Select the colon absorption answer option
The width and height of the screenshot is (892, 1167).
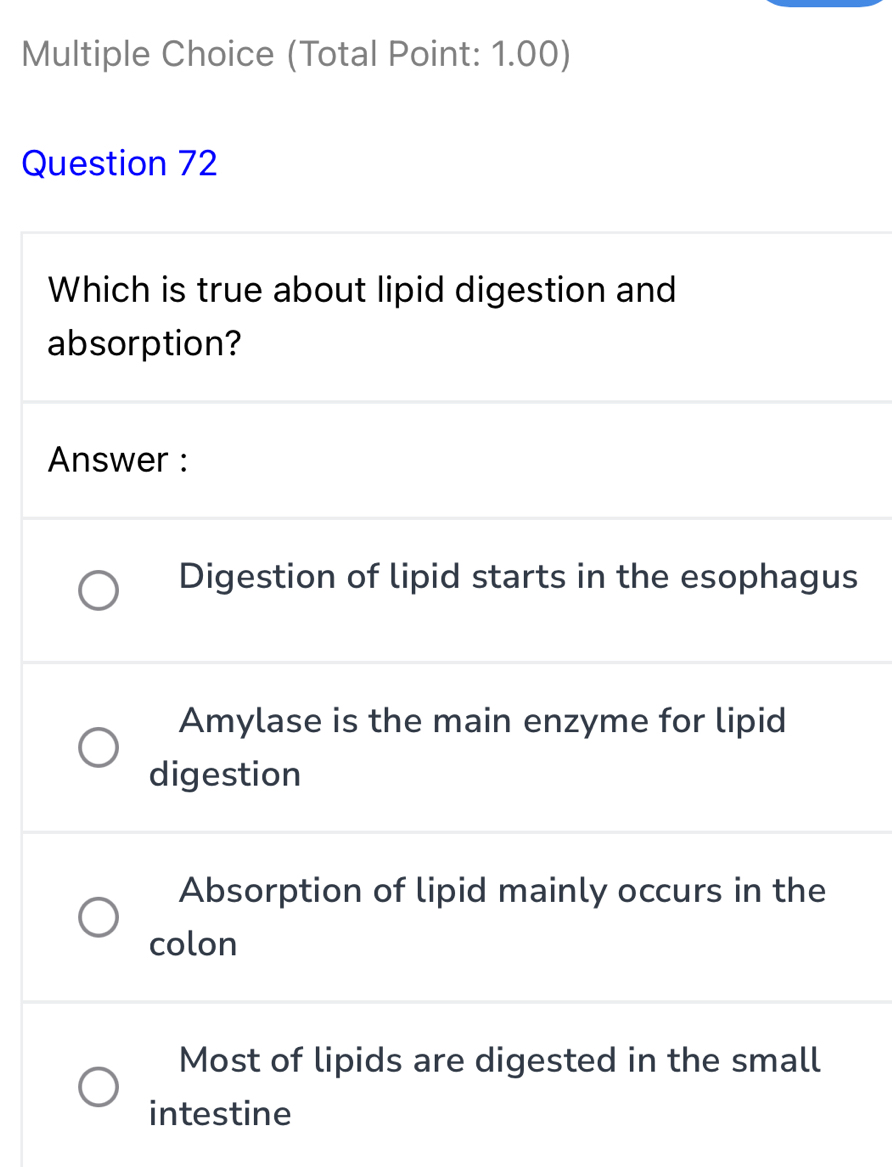(x=98, y=917)
